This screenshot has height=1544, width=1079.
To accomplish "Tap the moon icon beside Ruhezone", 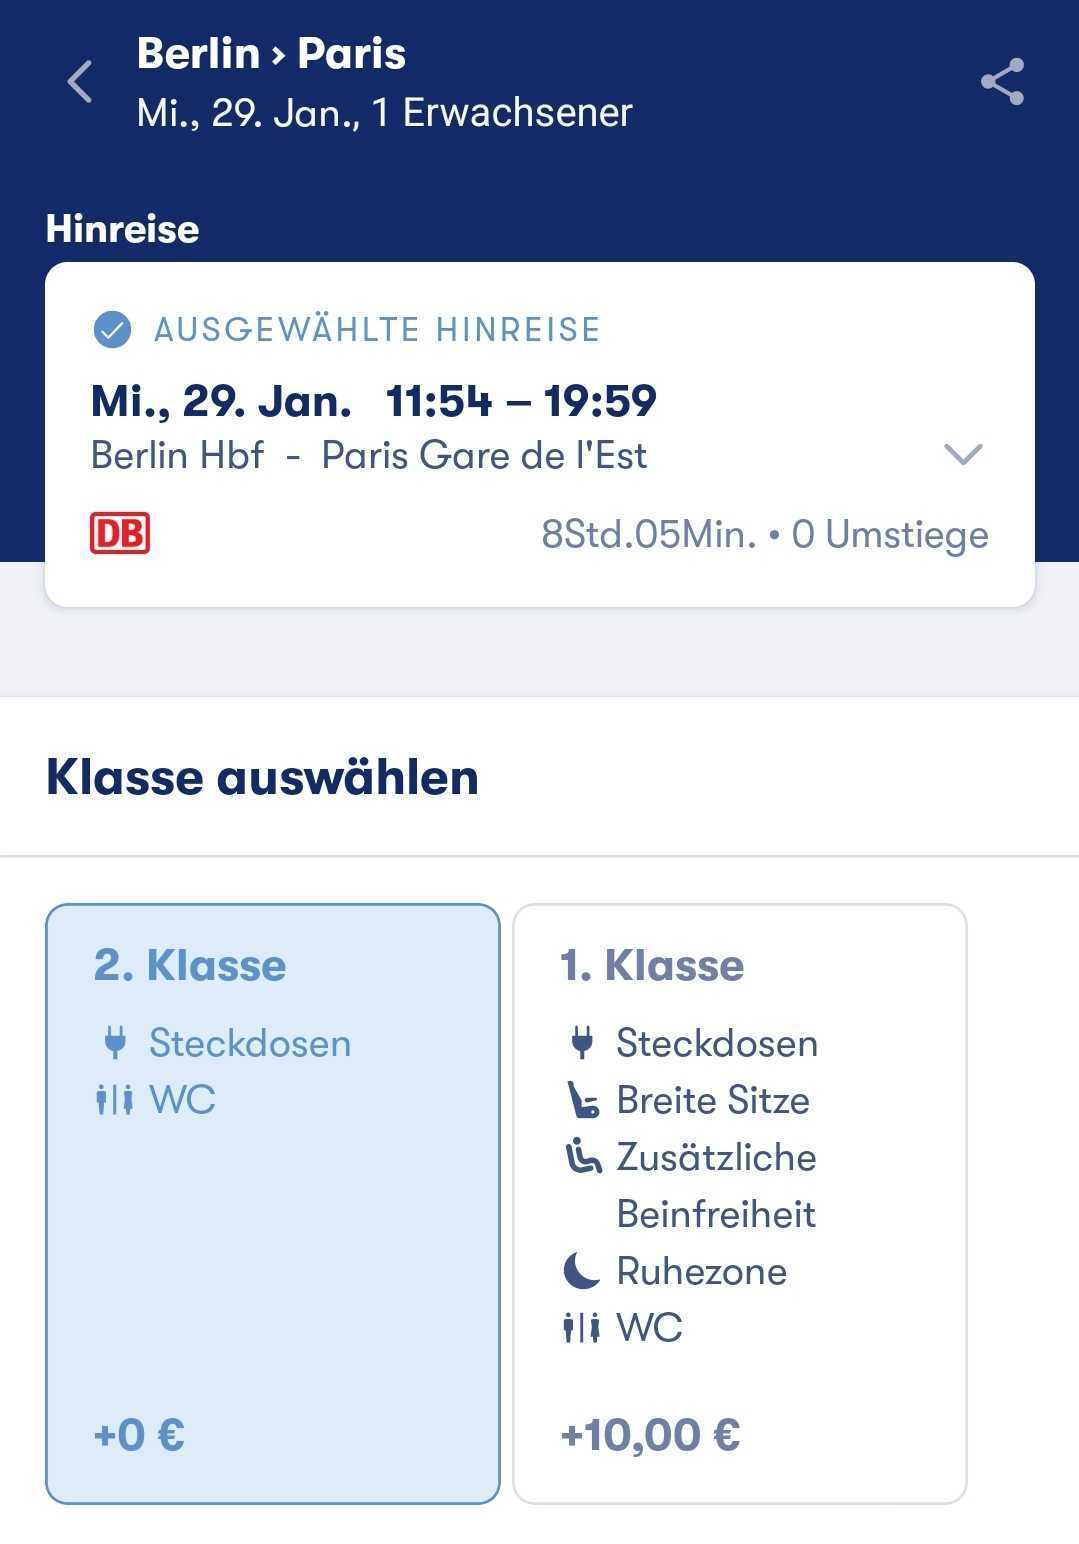I will [582, 1271].
